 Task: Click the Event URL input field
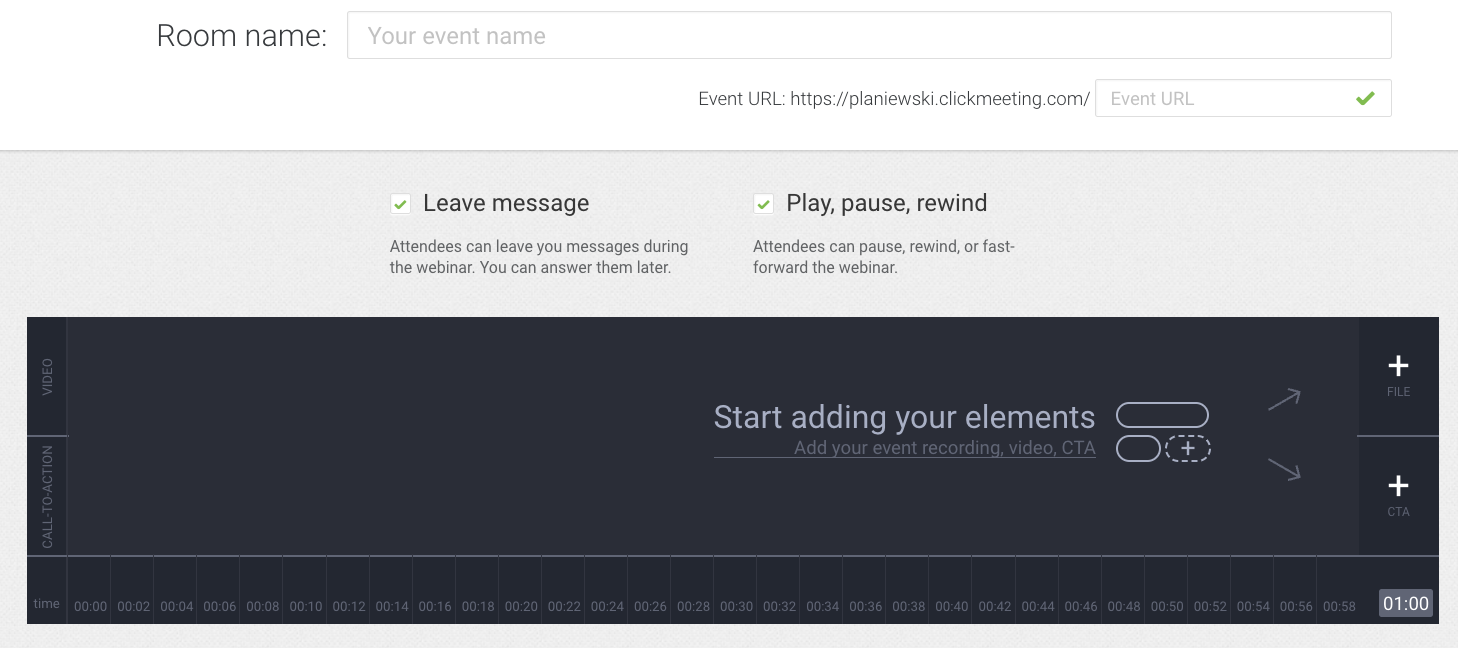pos(1243,98)
